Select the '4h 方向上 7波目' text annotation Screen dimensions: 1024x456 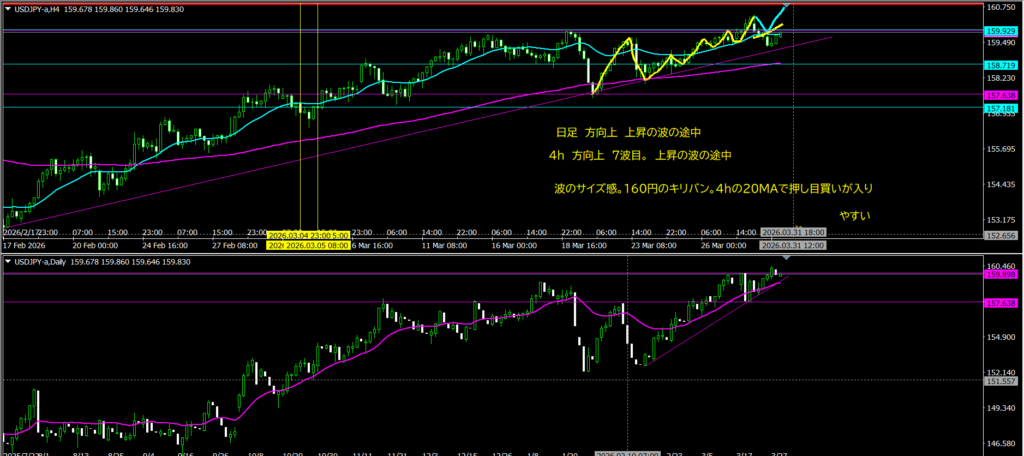(640, 156)
